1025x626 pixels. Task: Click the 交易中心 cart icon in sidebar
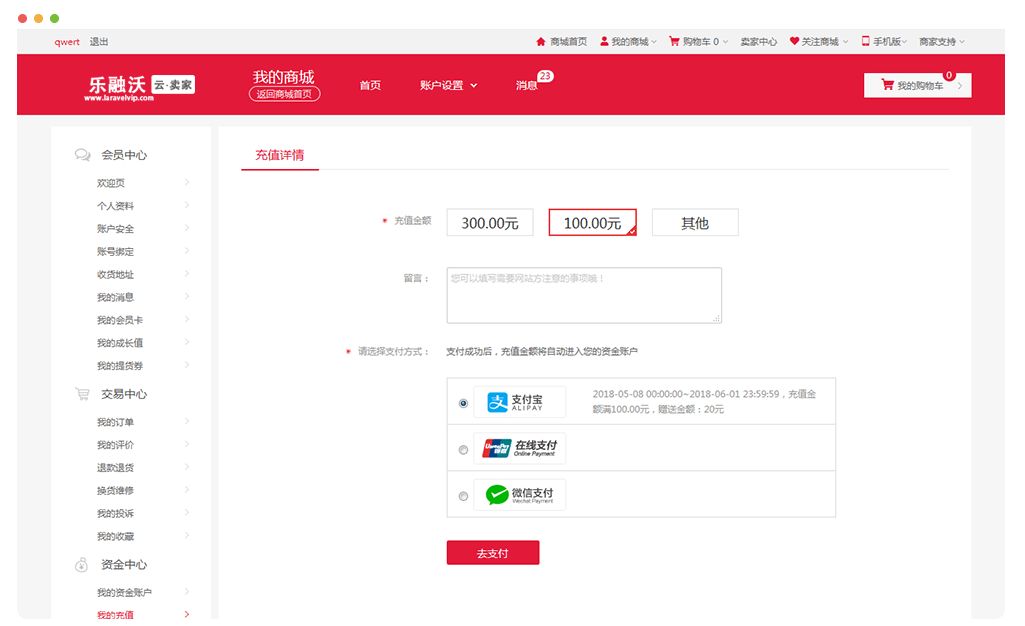coord(82,394)
